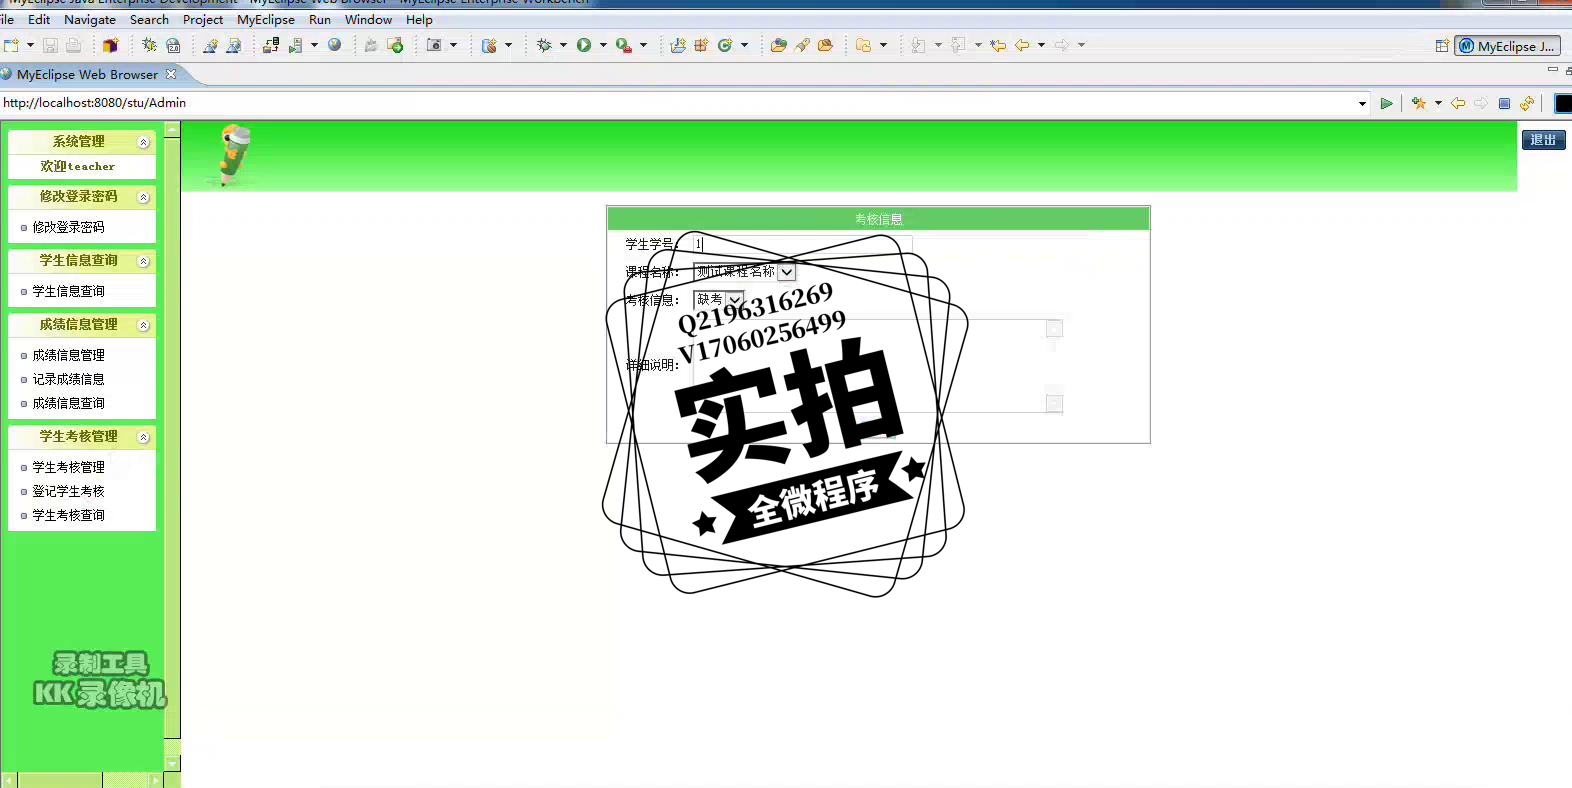
Task: Open the address bar URL history dropdown
Action: [x=1362, y=103]
